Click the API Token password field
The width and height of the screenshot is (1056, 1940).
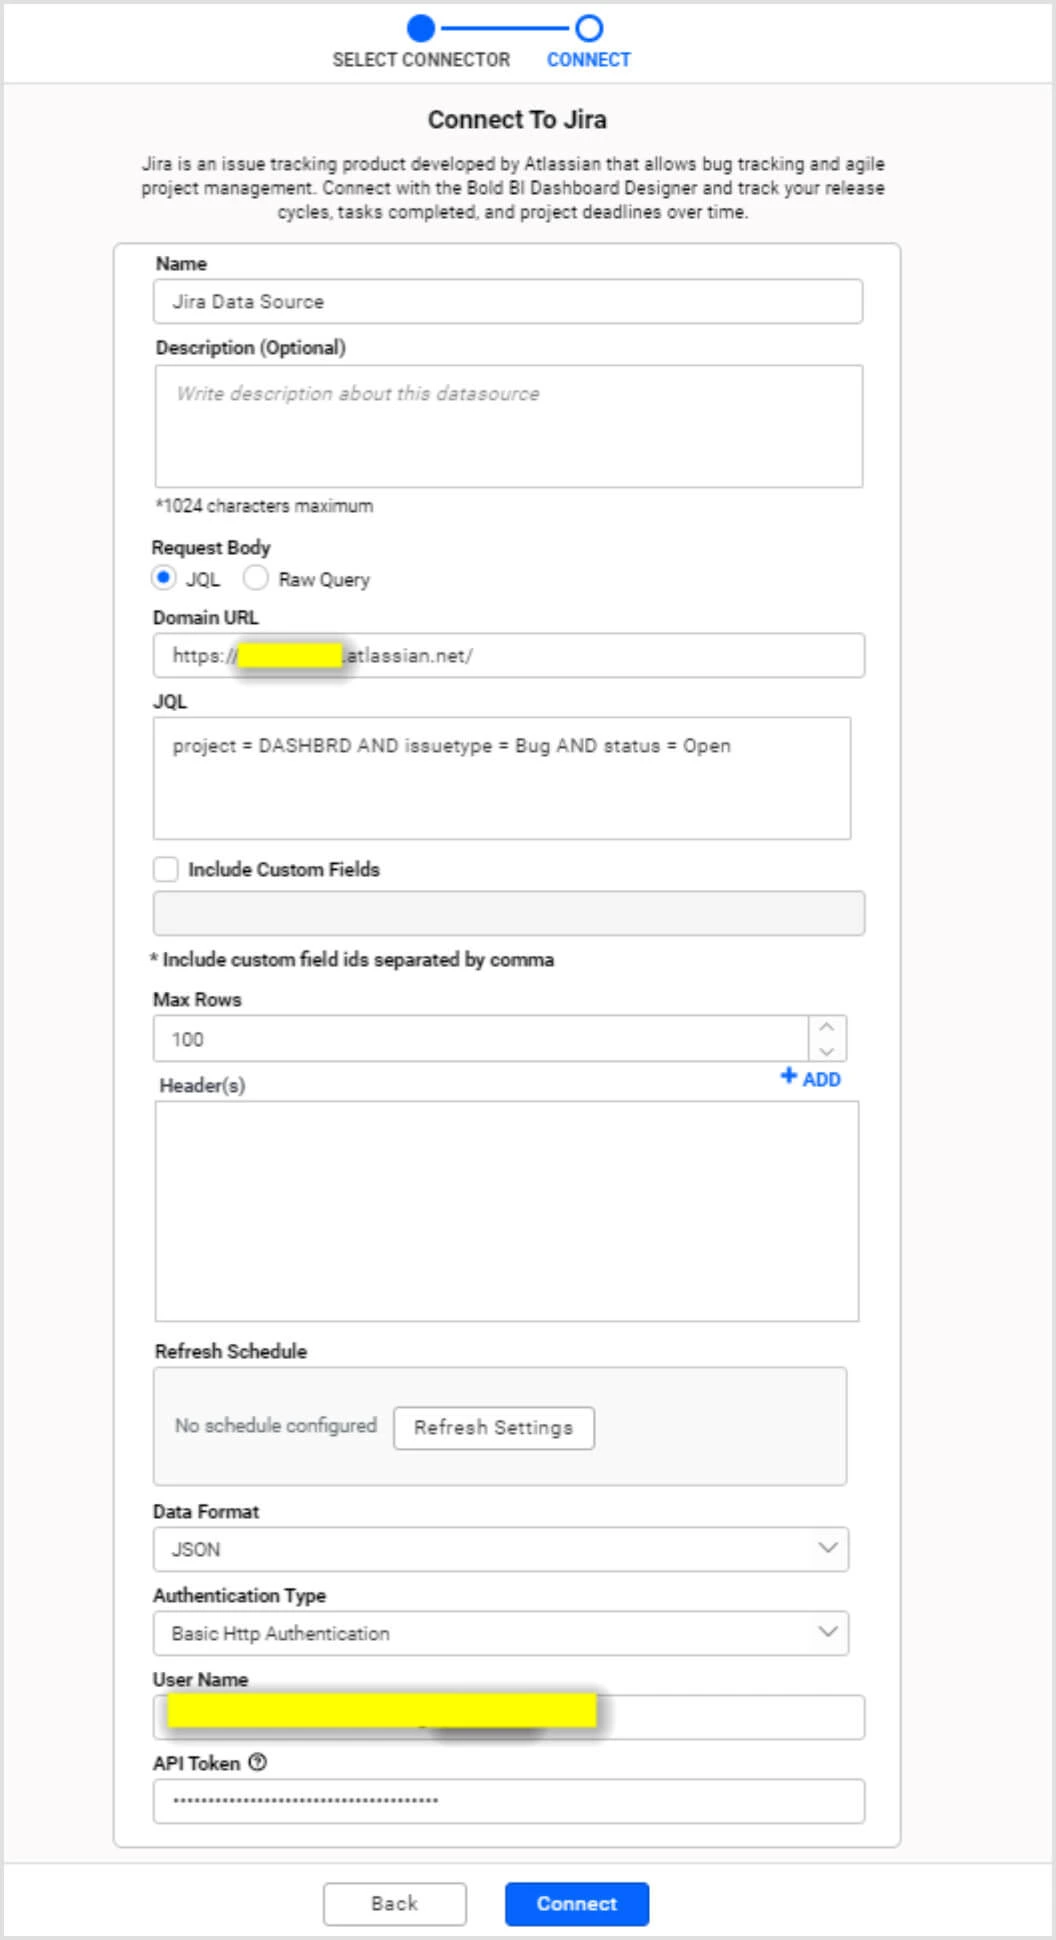point(508,1800)
